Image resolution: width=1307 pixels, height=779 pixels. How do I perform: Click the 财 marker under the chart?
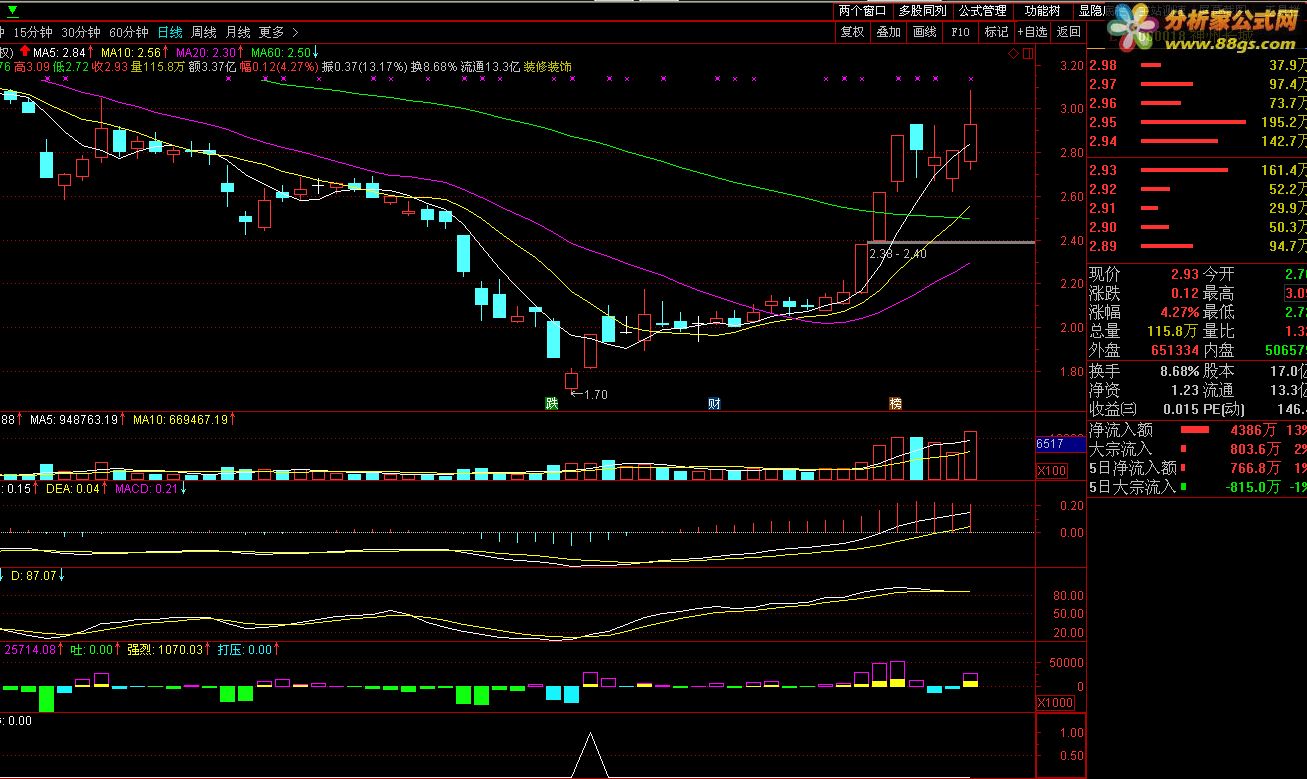point(714,403)
